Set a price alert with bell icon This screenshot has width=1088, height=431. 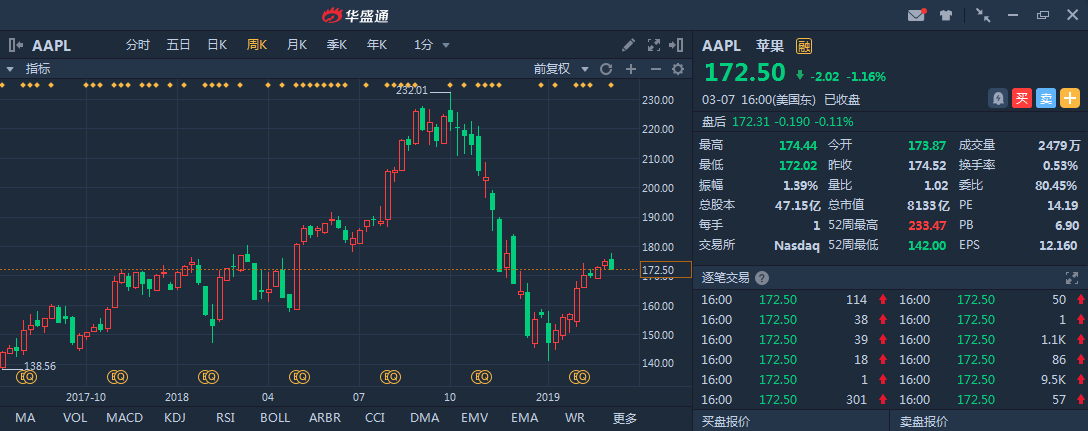pyautogui.click(x=997, y=98)
